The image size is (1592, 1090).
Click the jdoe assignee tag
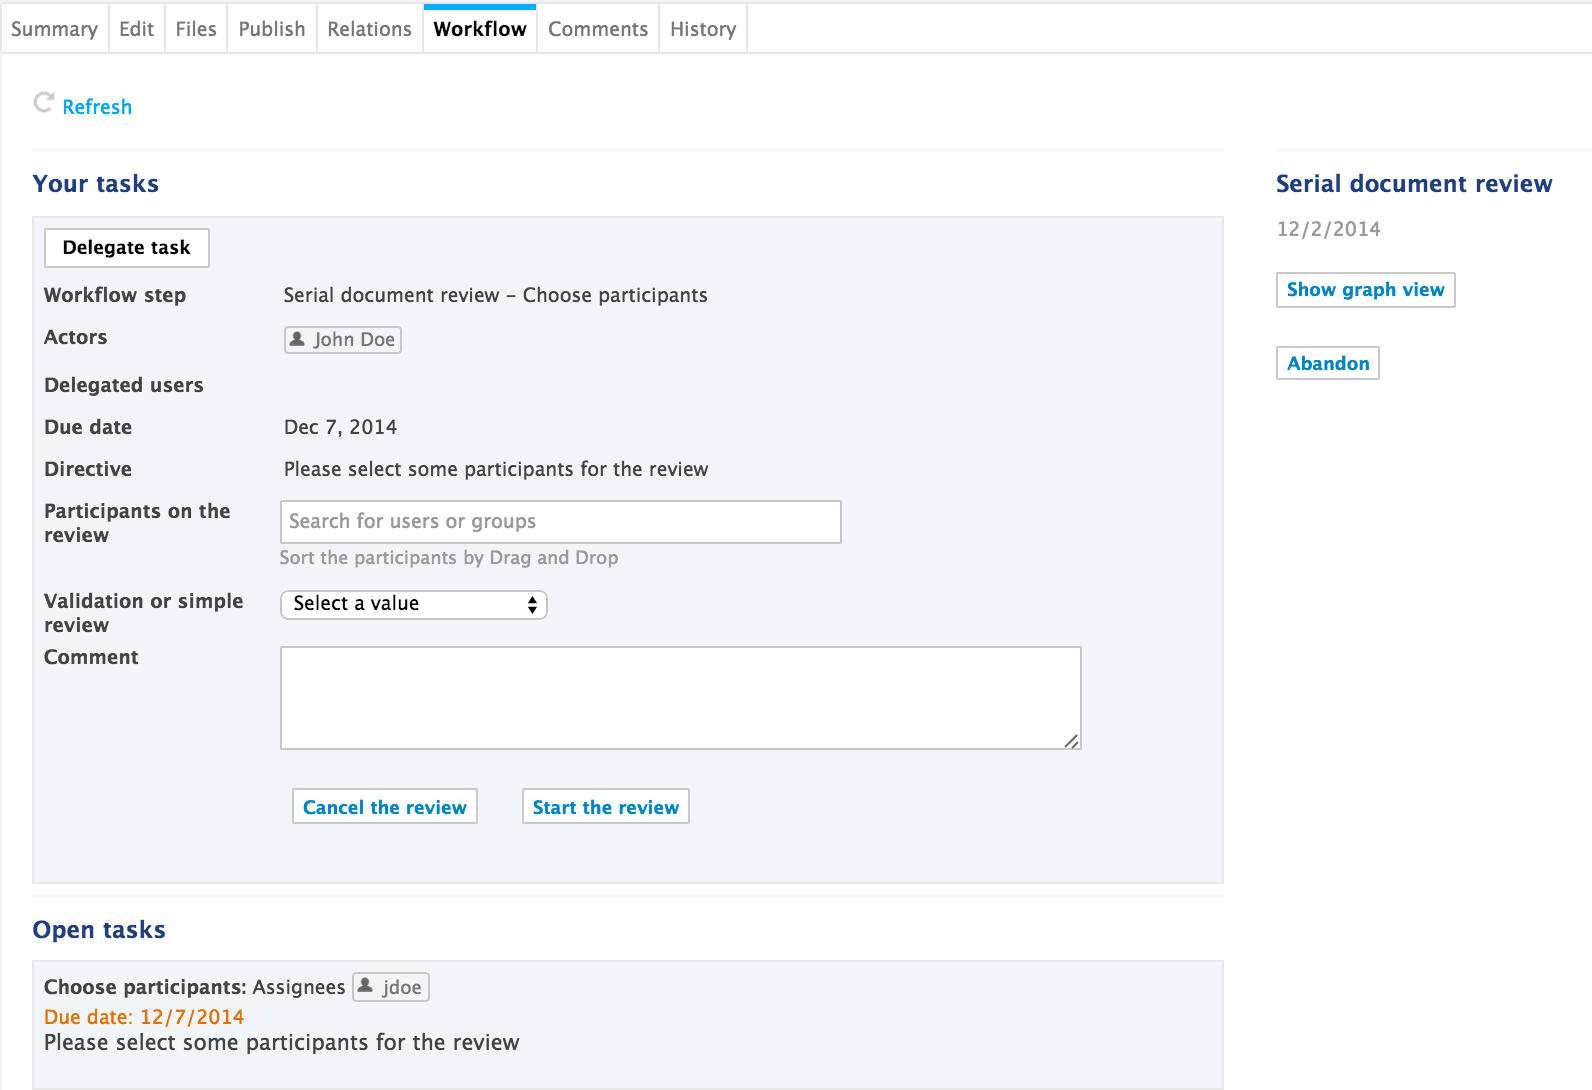pyautogui.click(x=391, y=987)
